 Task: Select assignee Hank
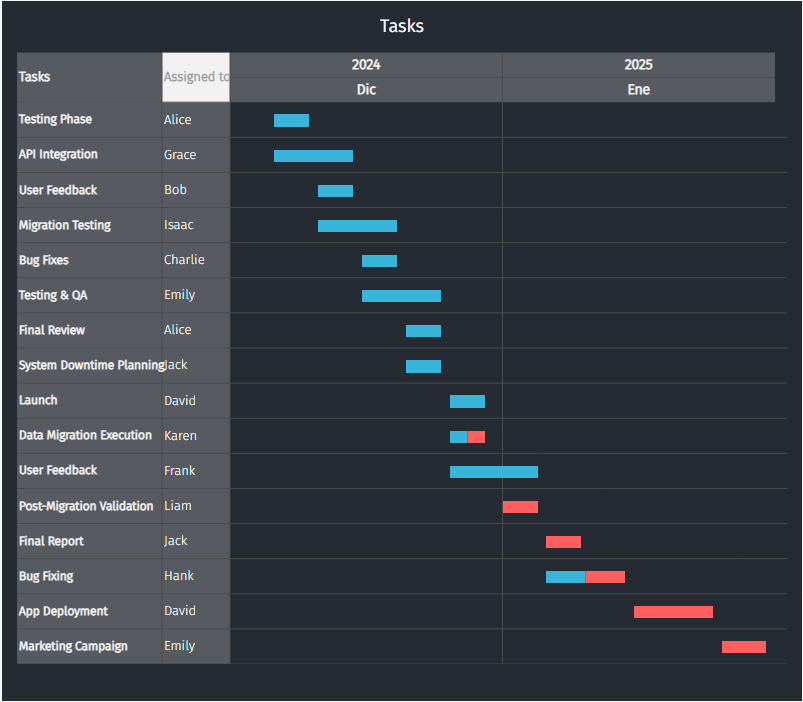click(x=179, y=576)
